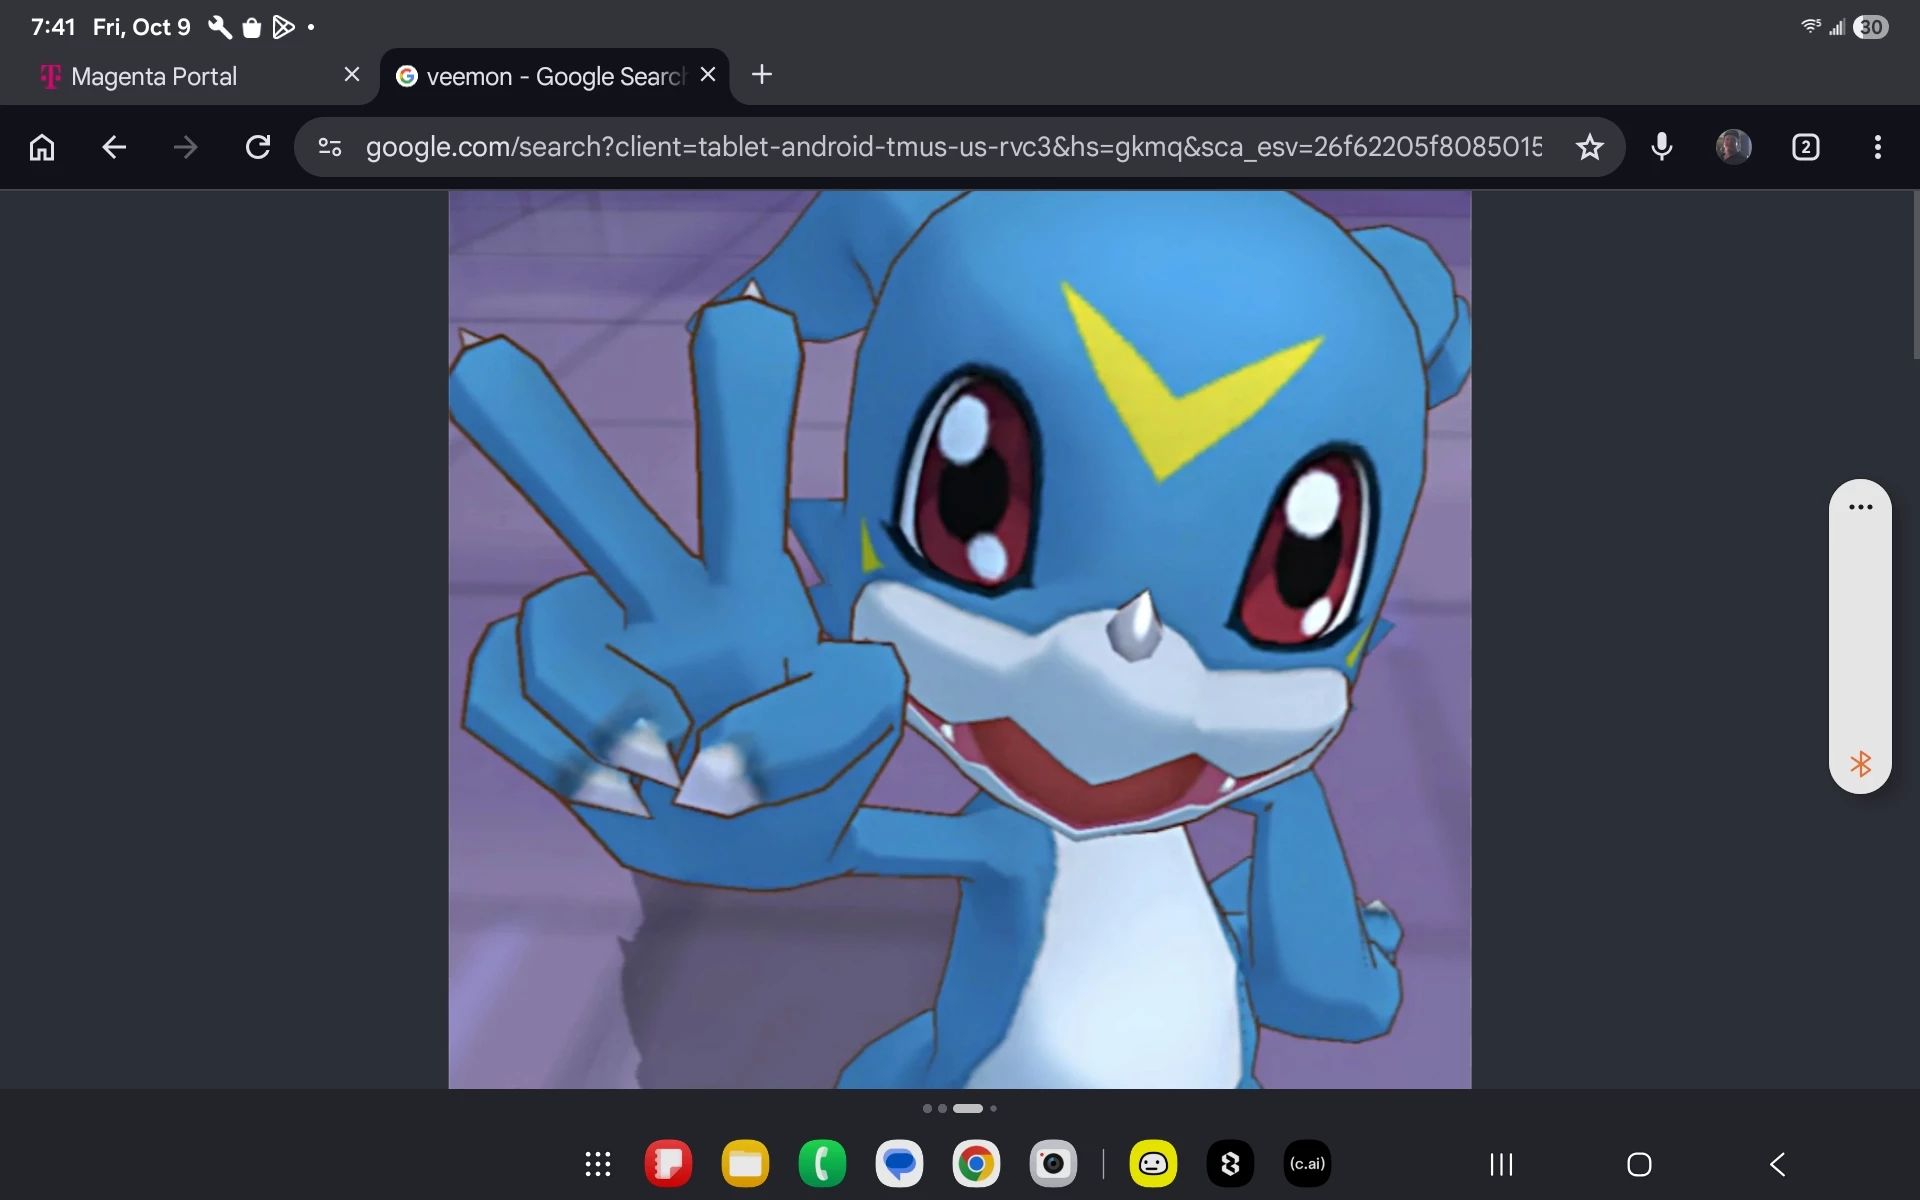Image resolution: width=1920 pixels, height=1200 pixels.
Task: Tap the battery 30 indicator
Action: [1871, 27]
